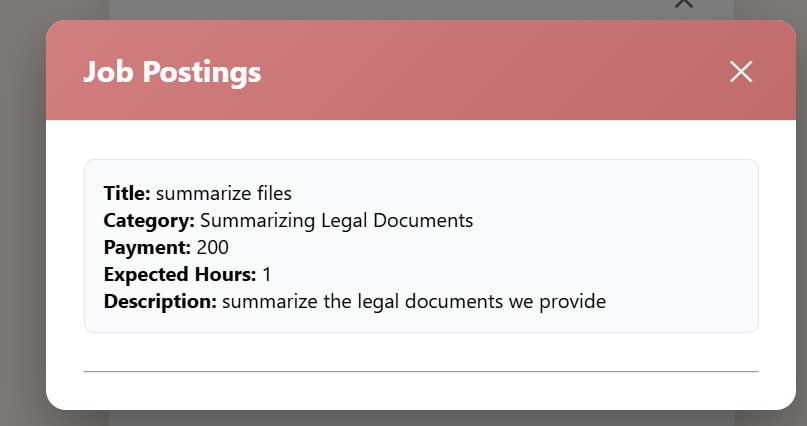
Task: Click the horizontal divider below the card
Action: point(421,371)
